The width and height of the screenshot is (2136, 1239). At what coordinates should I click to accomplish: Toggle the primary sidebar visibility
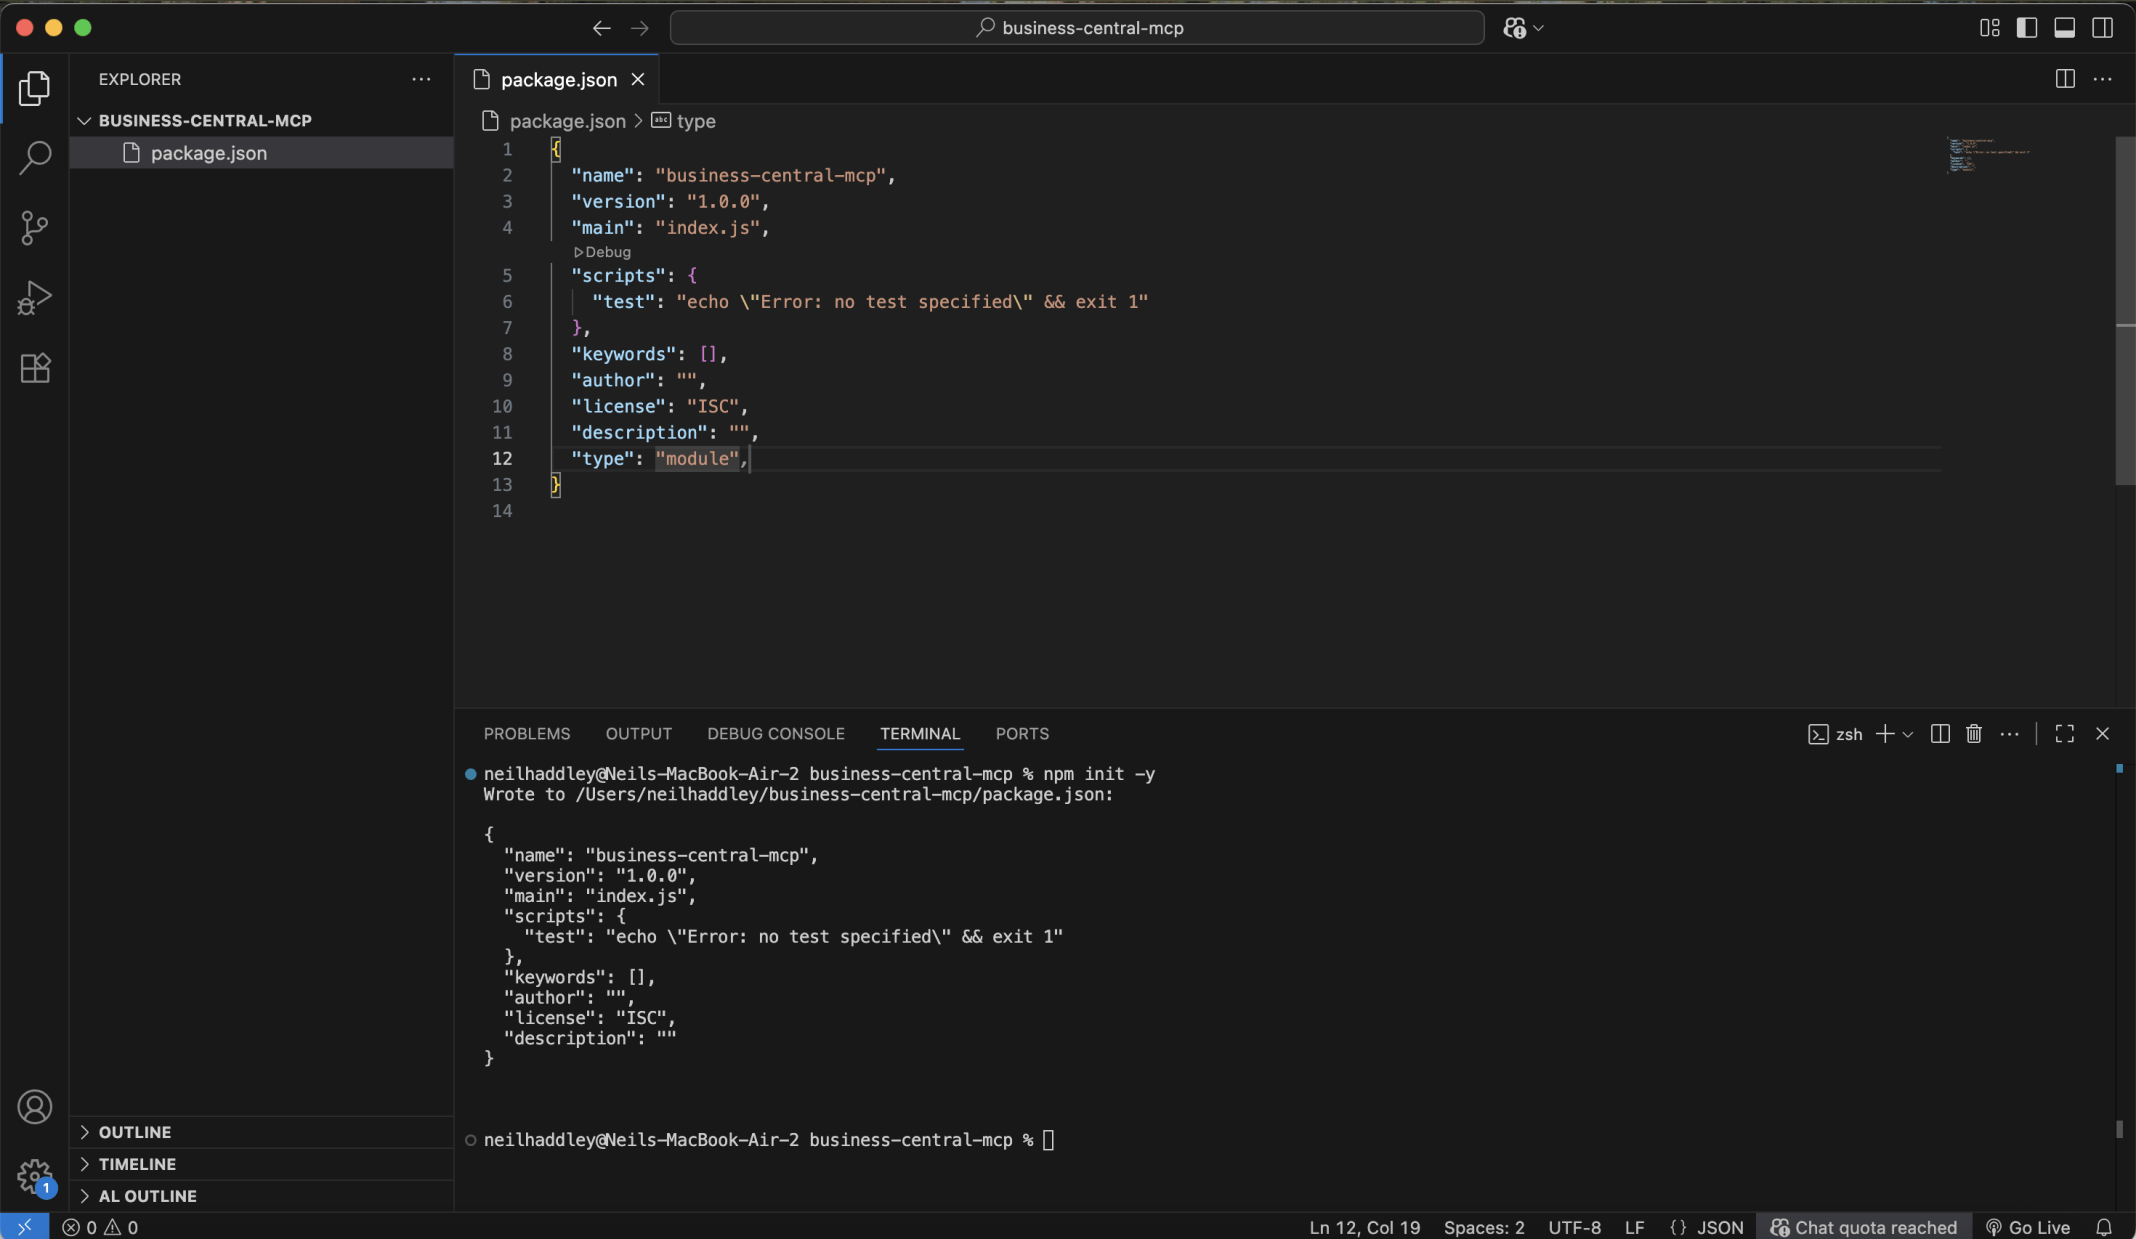pos(2027,27)
